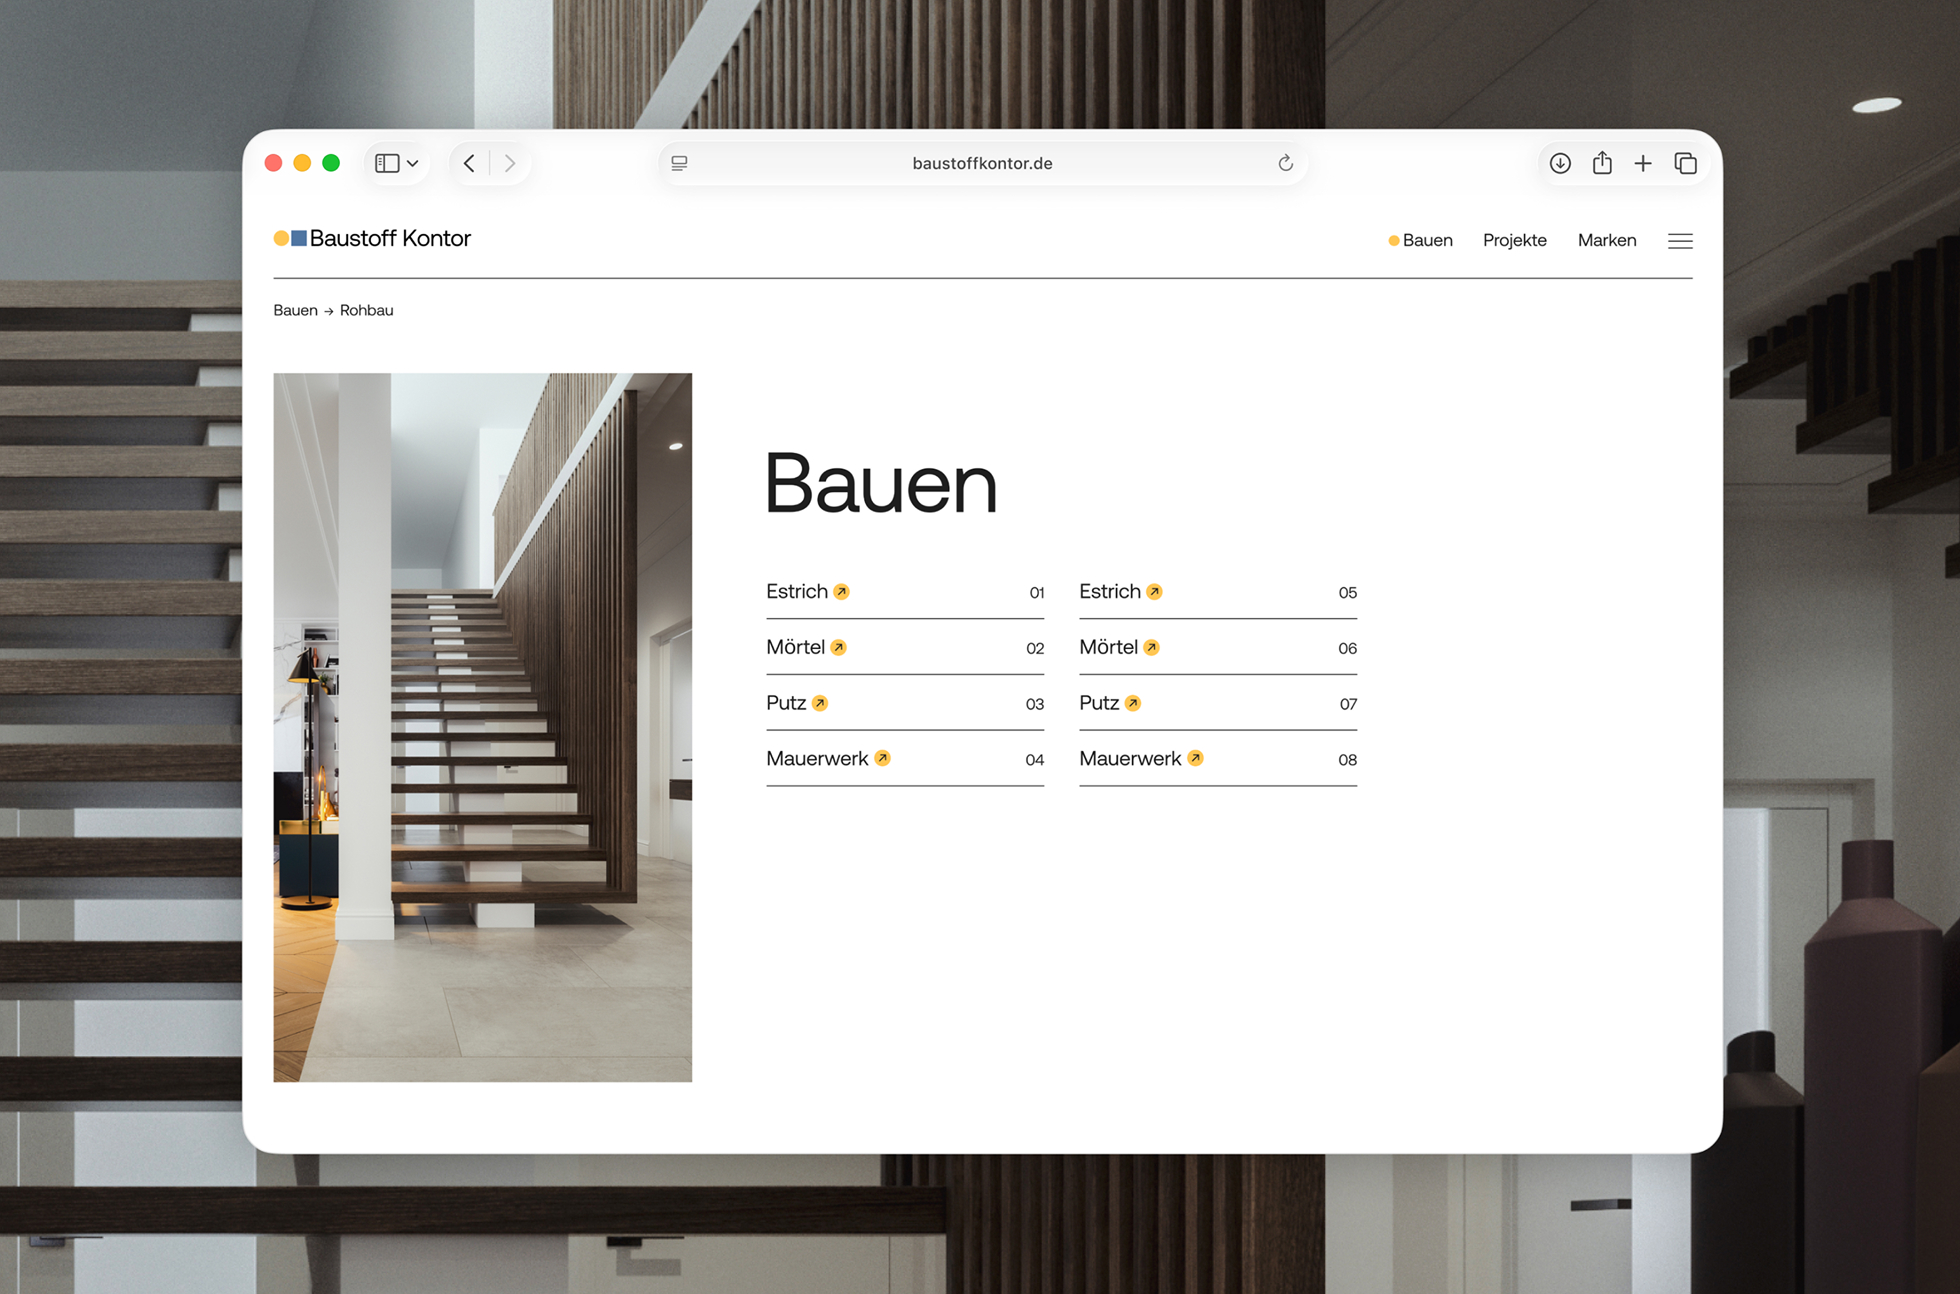Click arrow icon beside Mauerwerk 04
The height and width of the screenshot is (1294, 1960).
882,758
